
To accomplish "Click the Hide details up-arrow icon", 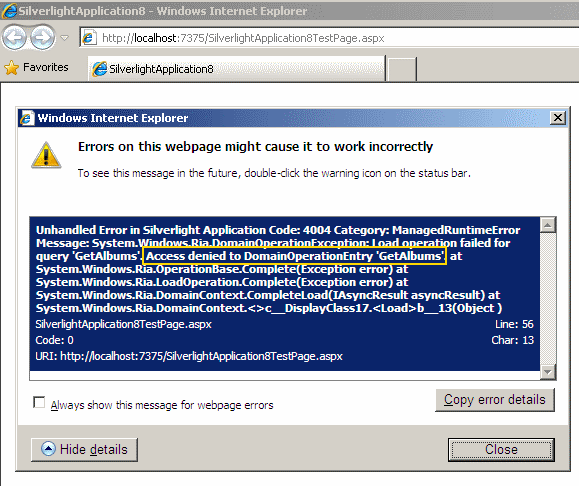I will pos(48,449).
